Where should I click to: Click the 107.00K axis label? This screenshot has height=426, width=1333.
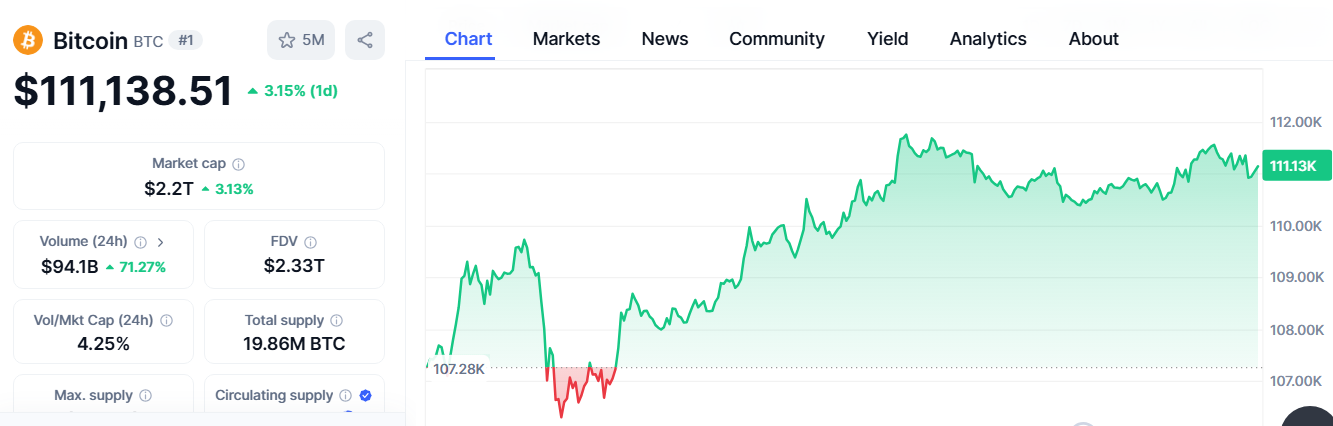pos(1295,381)
